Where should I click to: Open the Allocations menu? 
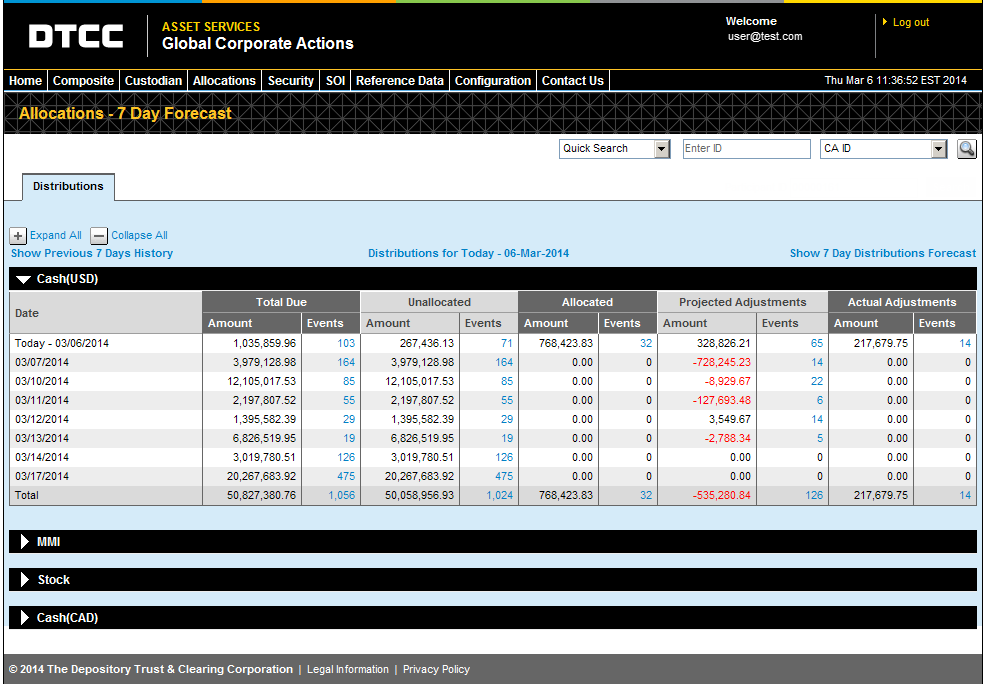[224, 81]
